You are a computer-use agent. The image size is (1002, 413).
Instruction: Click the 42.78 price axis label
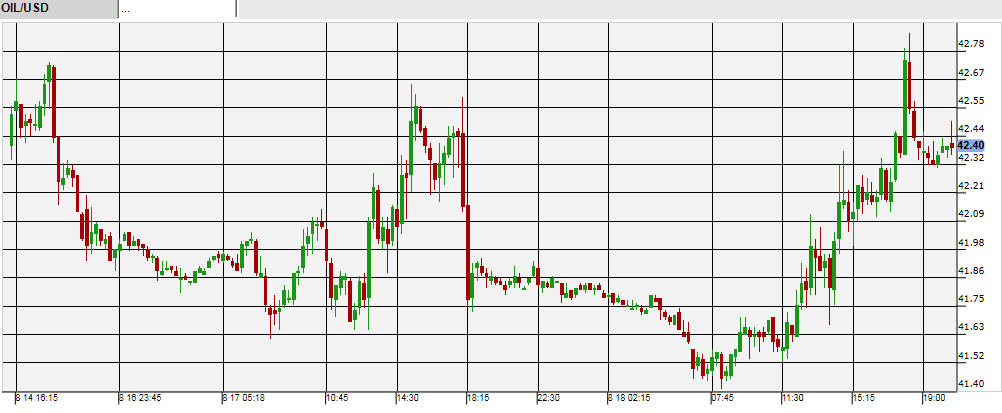tap(972, 44)
